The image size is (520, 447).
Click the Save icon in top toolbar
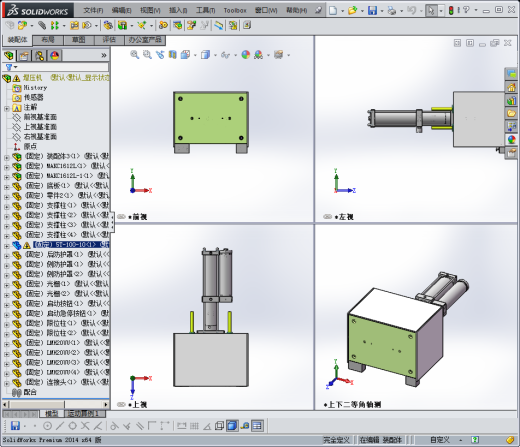(372, 10)
